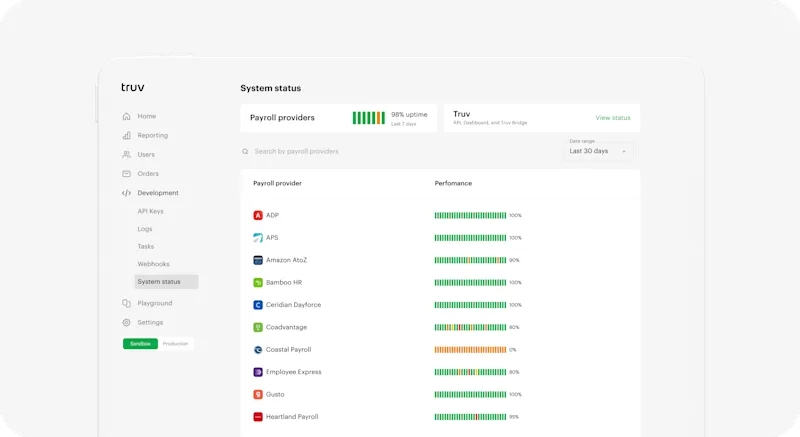Click the Development code brackets icon
The height and width of the screenshot is (437, 800).
(127, 193)
